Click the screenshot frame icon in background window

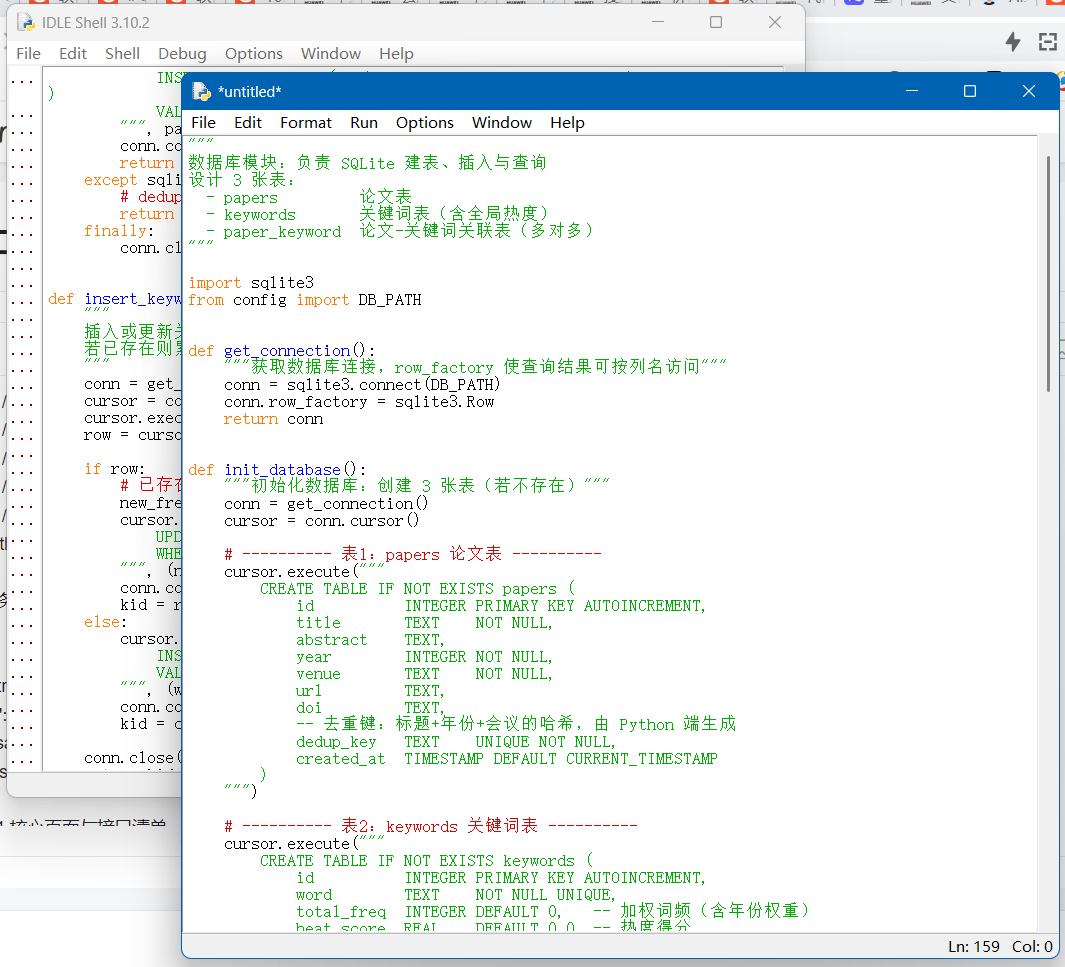click(x=1048, y=42)
